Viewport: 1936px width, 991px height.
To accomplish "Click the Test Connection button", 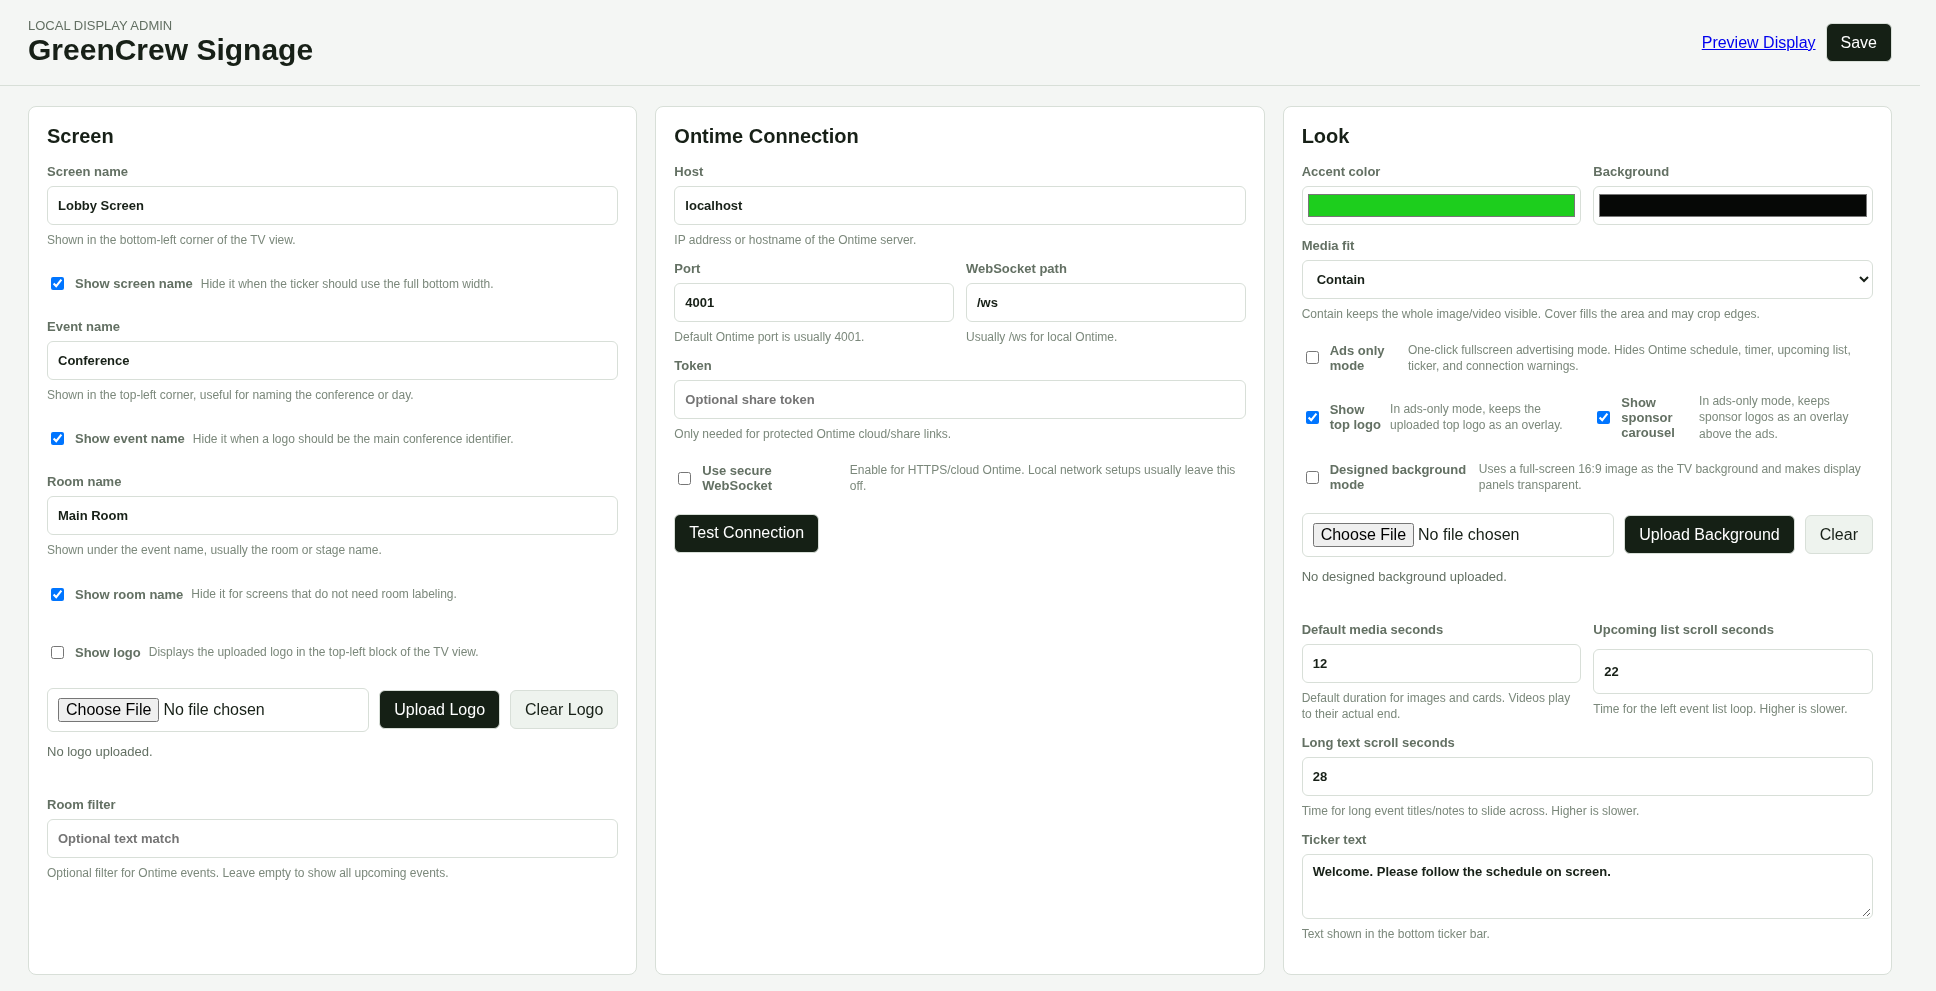I will tap(746, 533).
